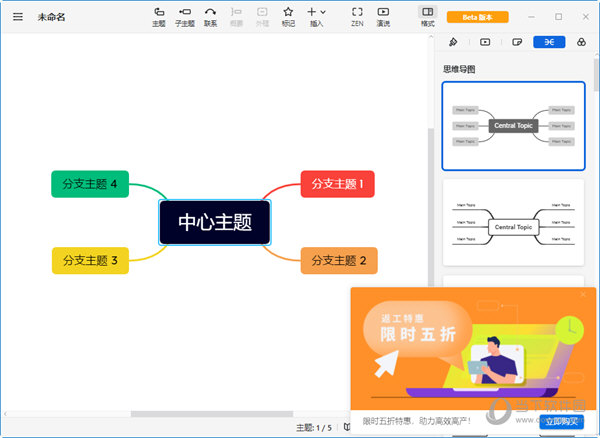Open the hamburger main menu

coord(17,17)
